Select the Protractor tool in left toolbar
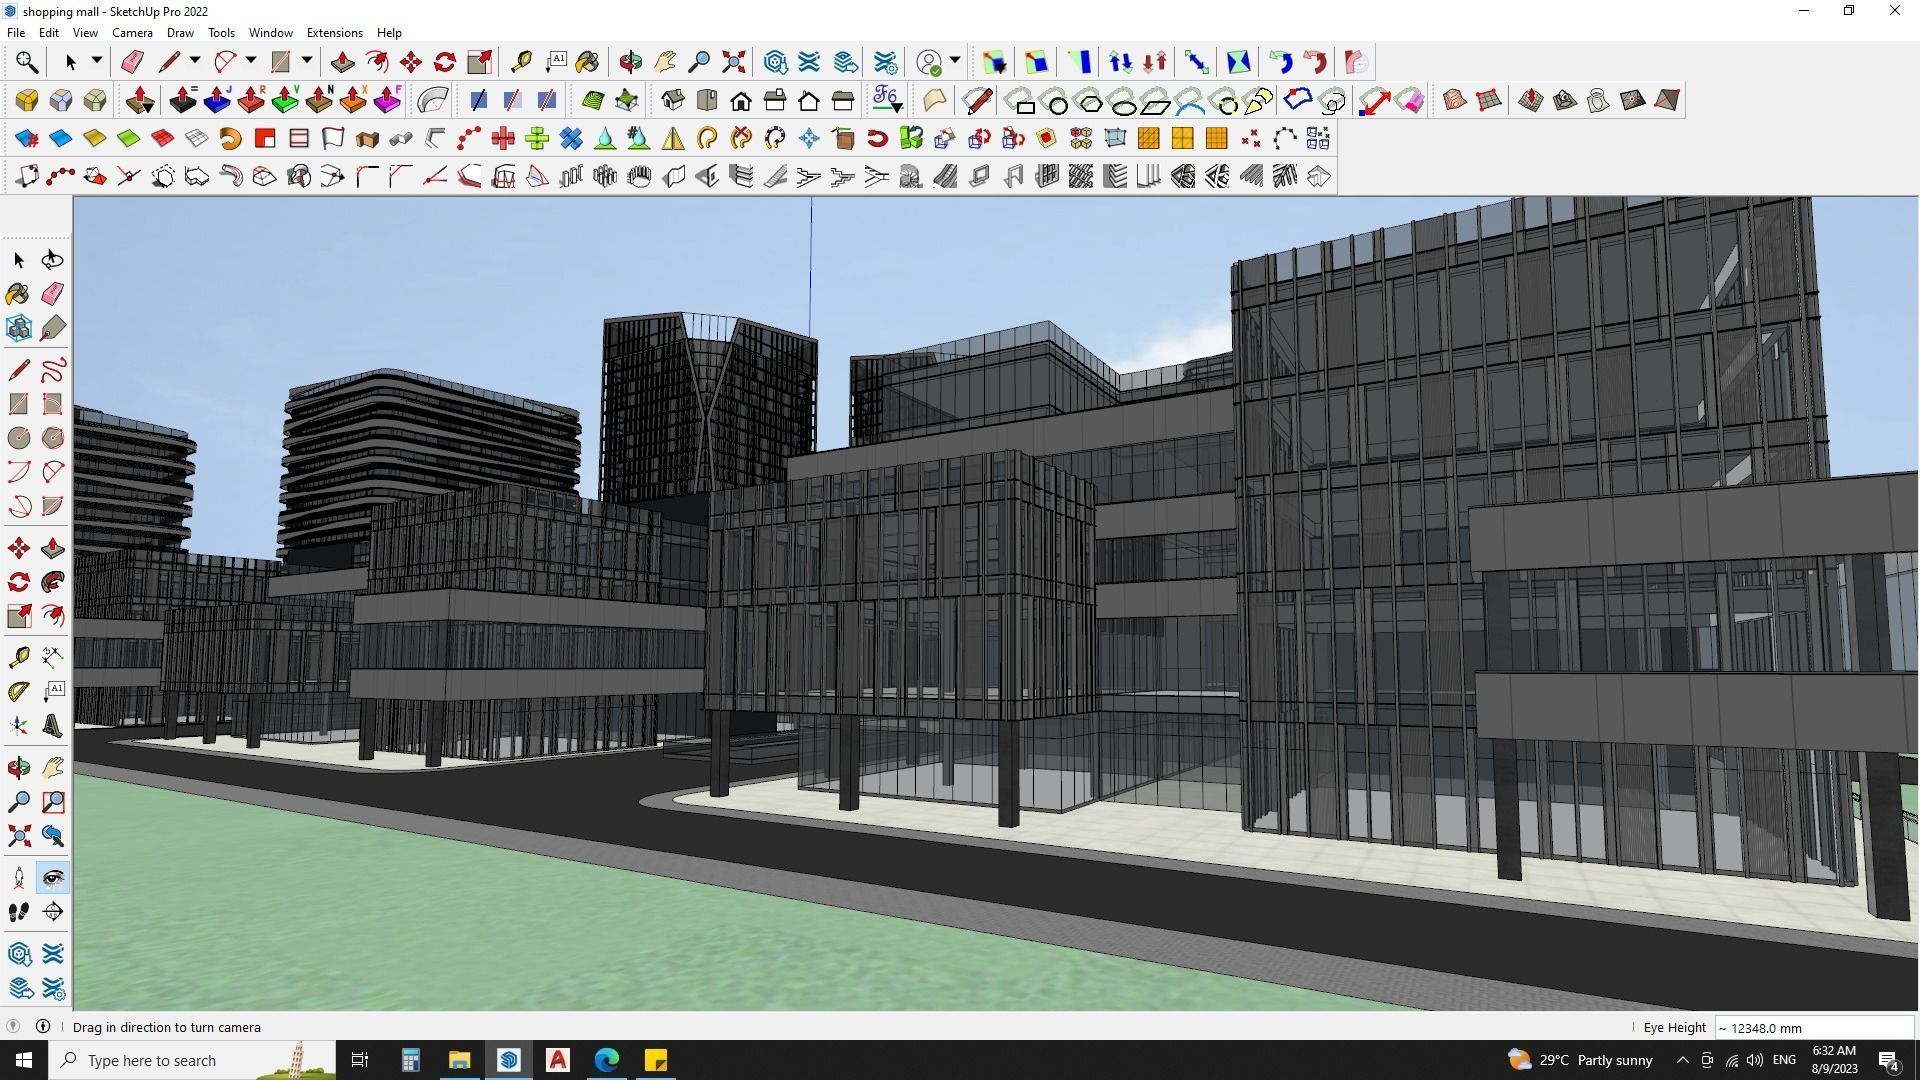 (19, 691)
